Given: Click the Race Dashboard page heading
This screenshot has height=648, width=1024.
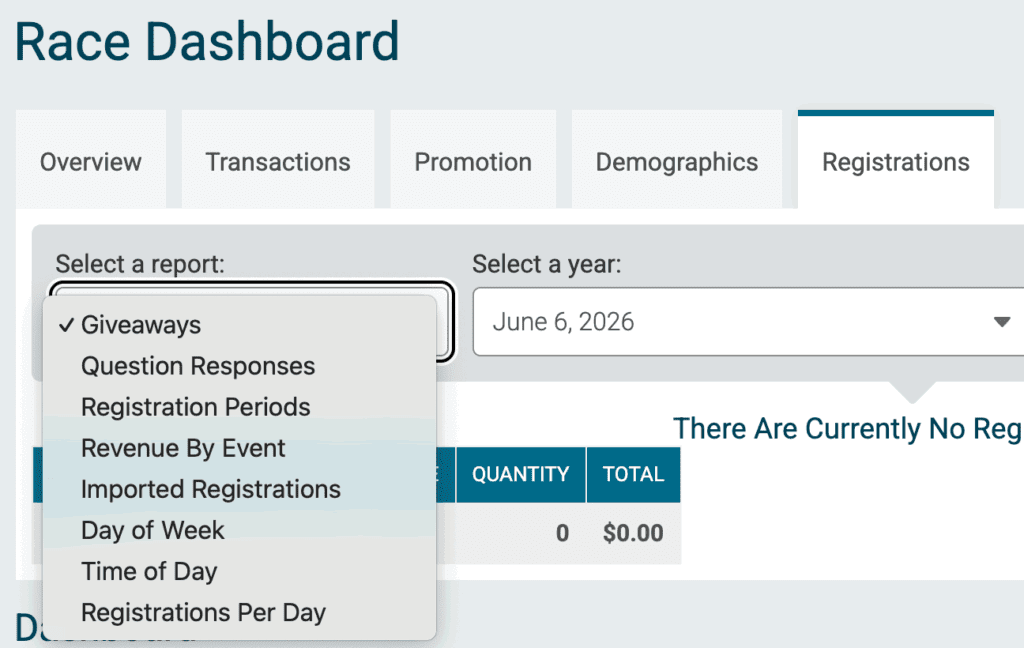Looking at the screenshot, I should (x=207, y=43).
